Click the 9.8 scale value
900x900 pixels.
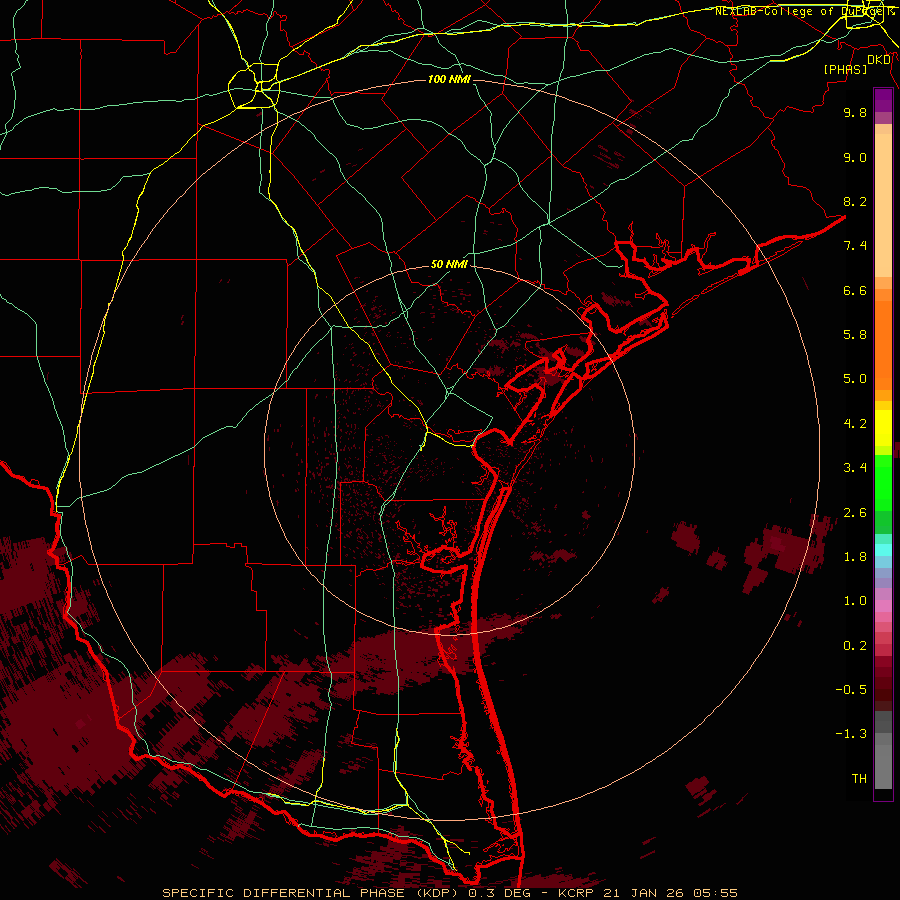coord(855,112)
